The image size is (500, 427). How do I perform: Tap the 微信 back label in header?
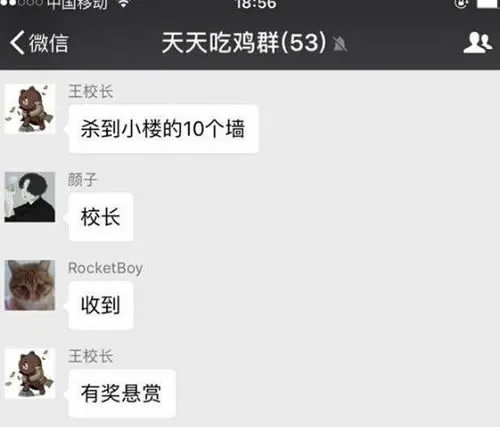pyautogui.click(x=49, y=43)
